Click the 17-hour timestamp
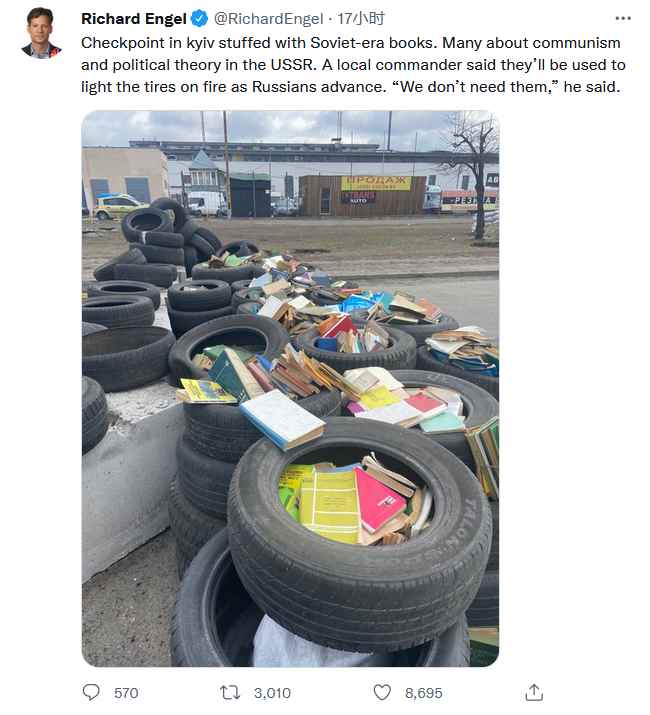The image size is (650, 715). pos(361,19)
